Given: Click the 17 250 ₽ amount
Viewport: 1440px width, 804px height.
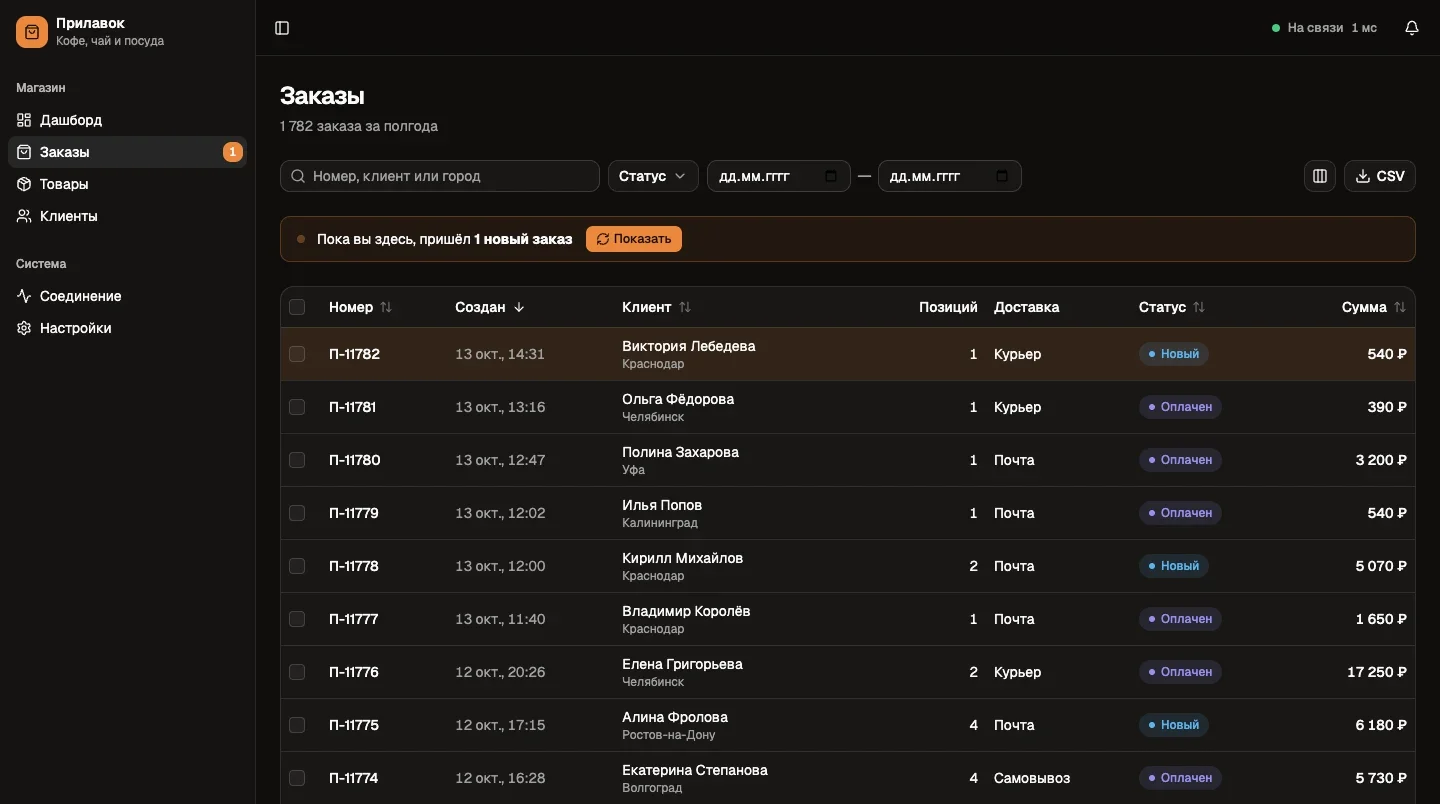Looking at the screenshot, I should pyautogui.click(x=1377, y=672).
